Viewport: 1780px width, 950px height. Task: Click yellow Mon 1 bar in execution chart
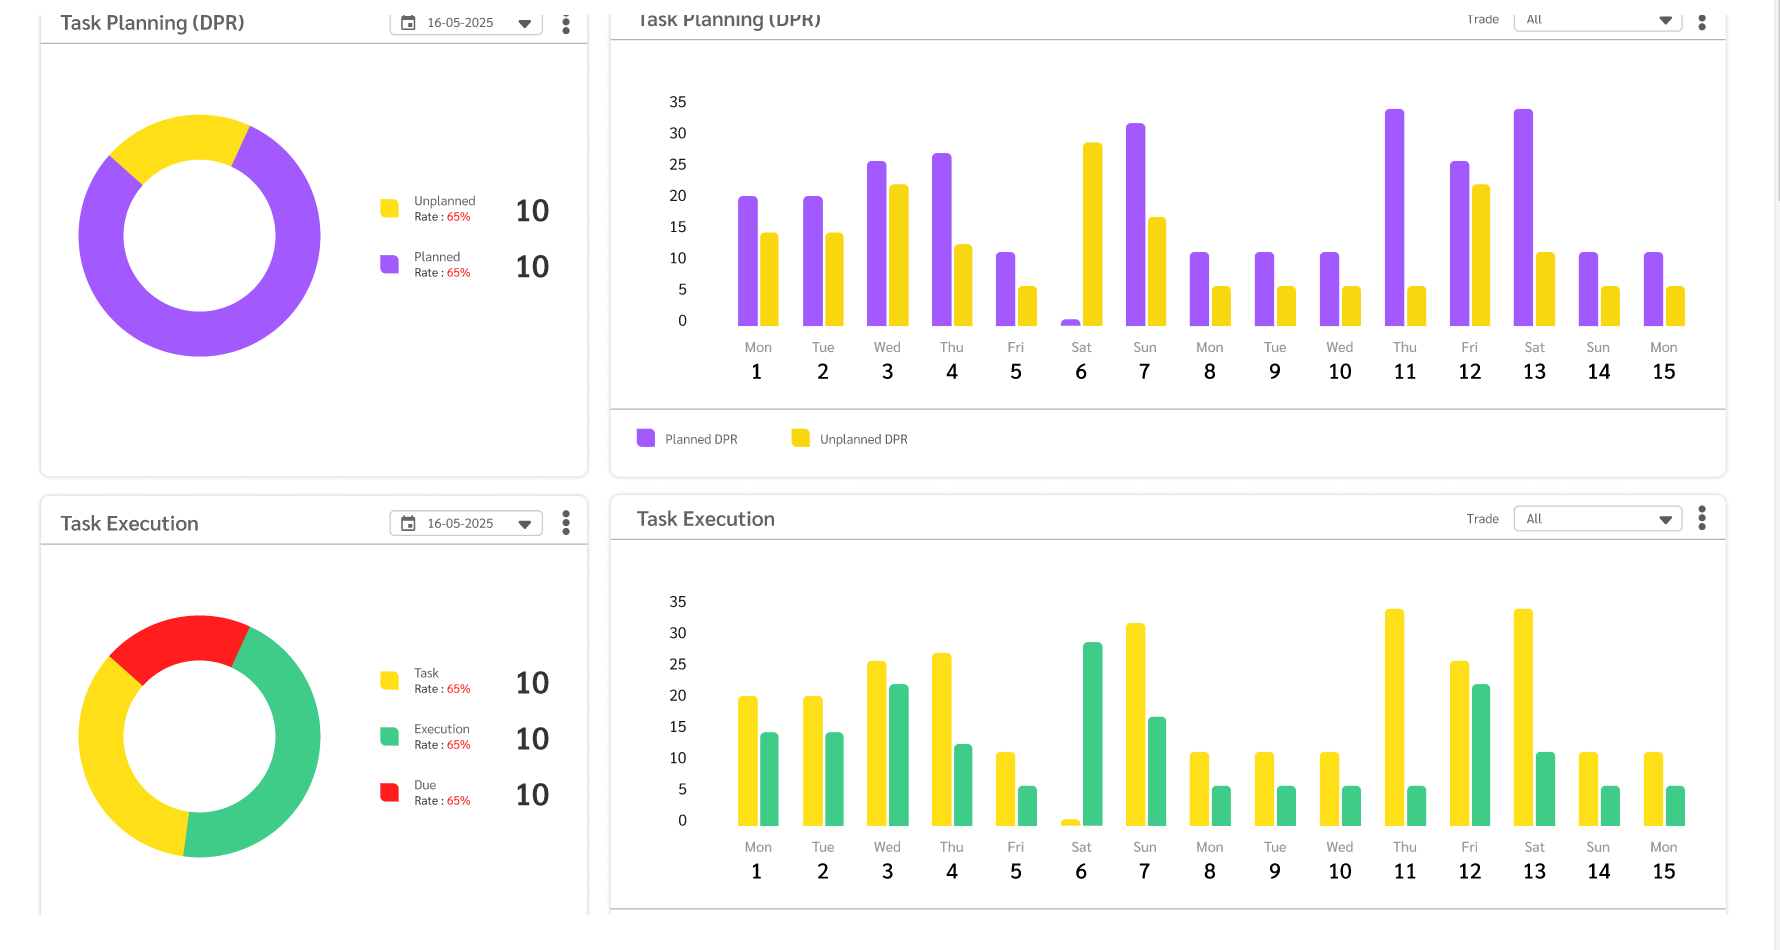click(747, 761)
